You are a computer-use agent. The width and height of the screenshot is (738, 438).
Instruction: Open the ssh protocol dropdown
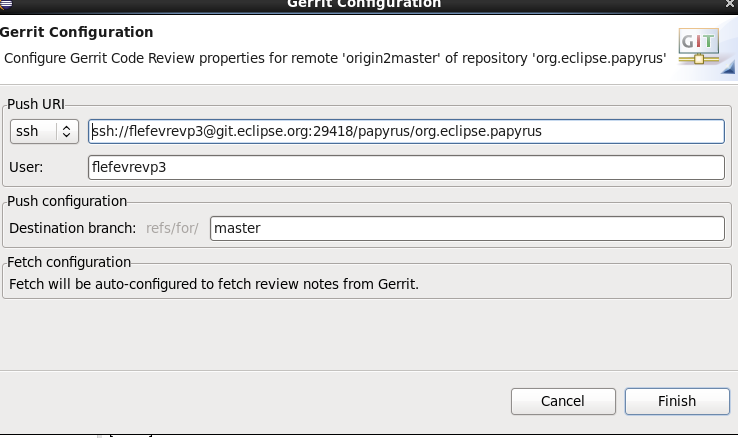tap(44, 131)
